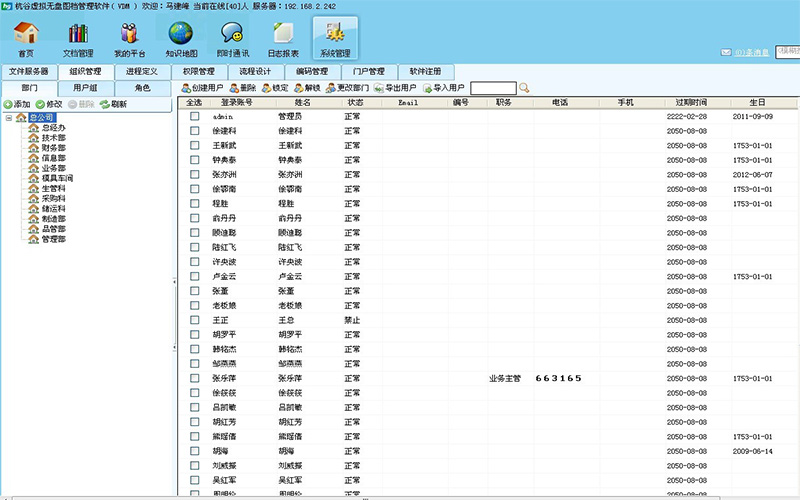This screenshot has height=500, width=800.
Task: Tick the checkbox for 张亦洲
Action: pyautogui.click(x=194, y=174)
